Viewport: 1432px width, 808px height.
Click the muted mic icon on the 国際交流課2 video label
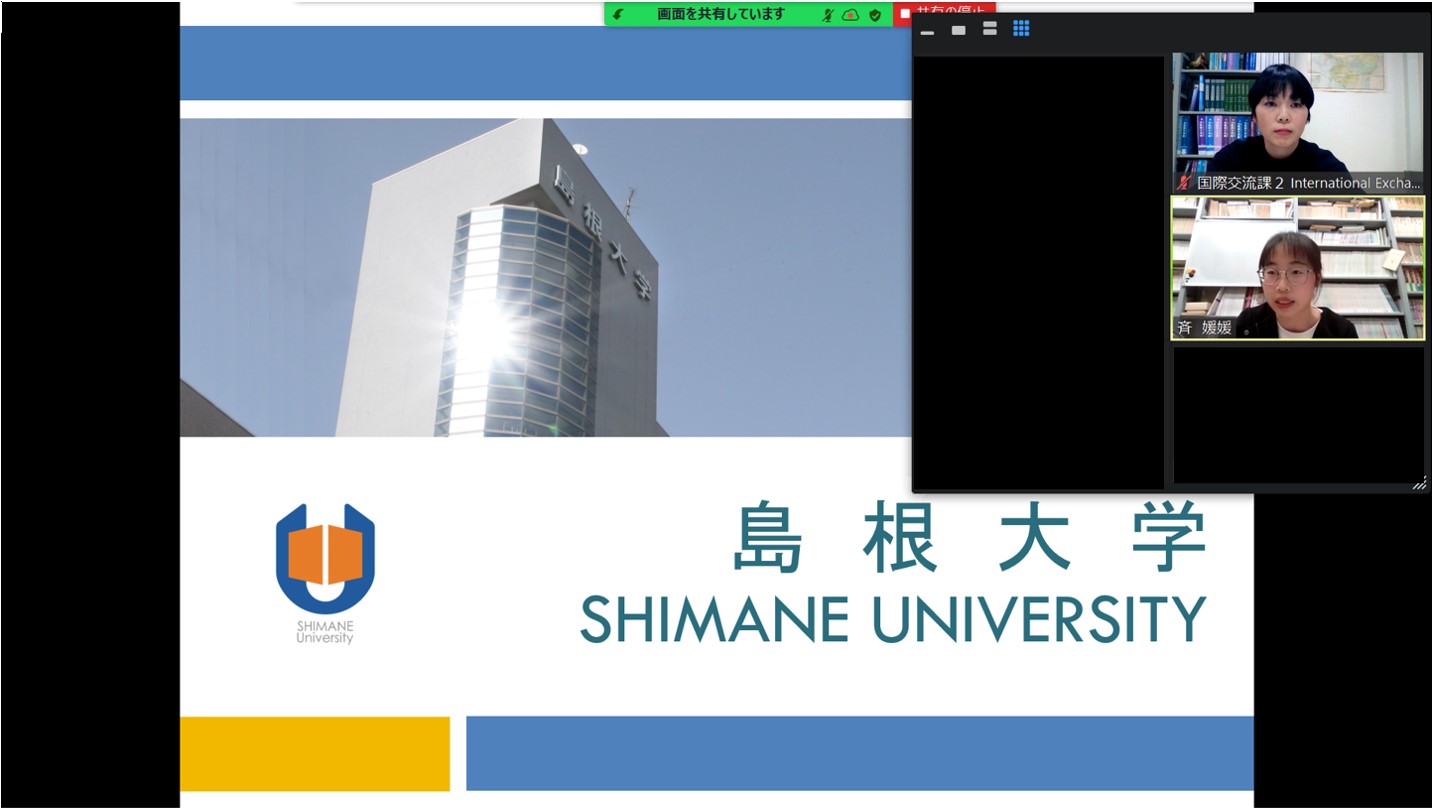[1185, 183]
